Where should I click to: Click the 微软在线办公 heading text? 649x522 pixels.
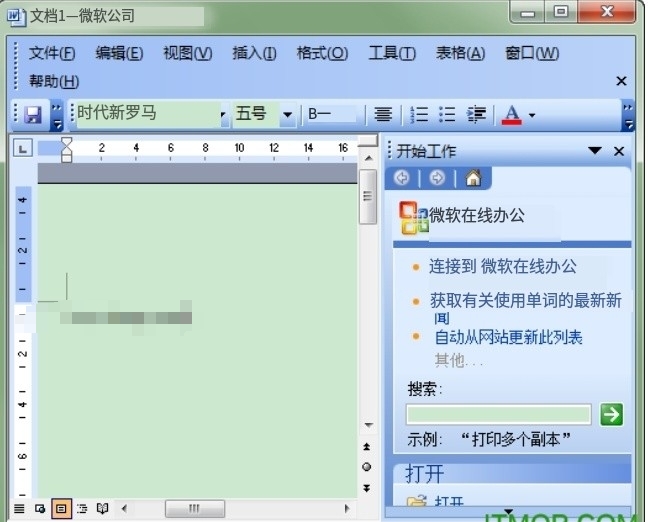(477, 216)
